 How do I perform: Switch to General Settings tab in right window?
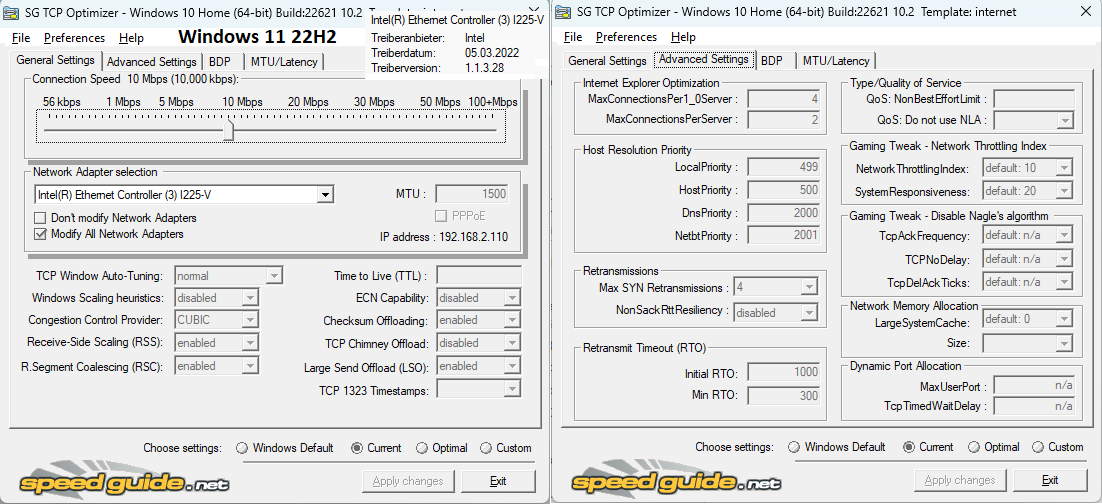[607, 61]
